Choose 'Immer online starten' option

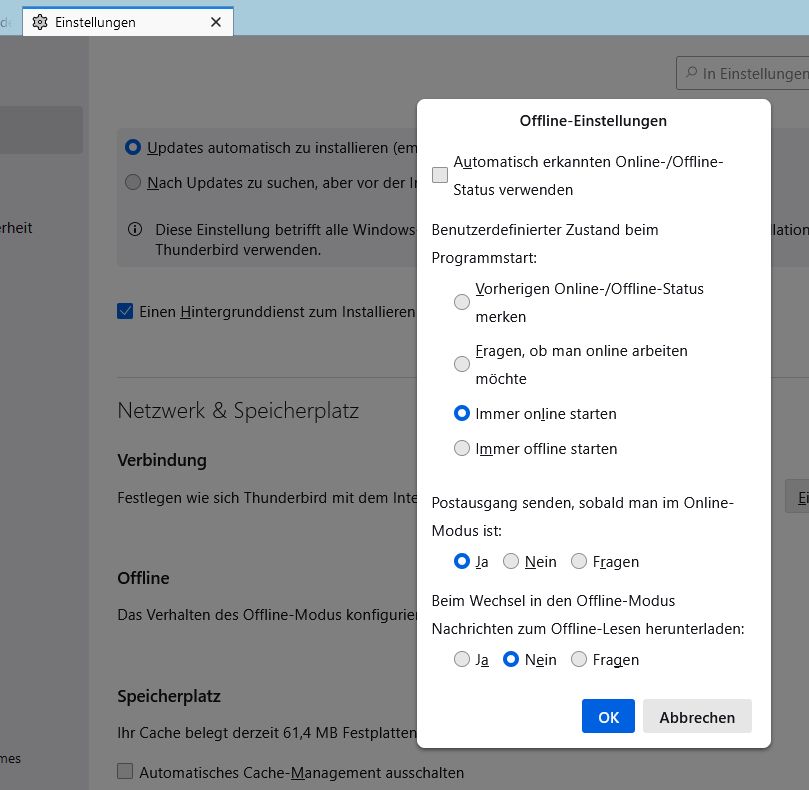point(462,413)
